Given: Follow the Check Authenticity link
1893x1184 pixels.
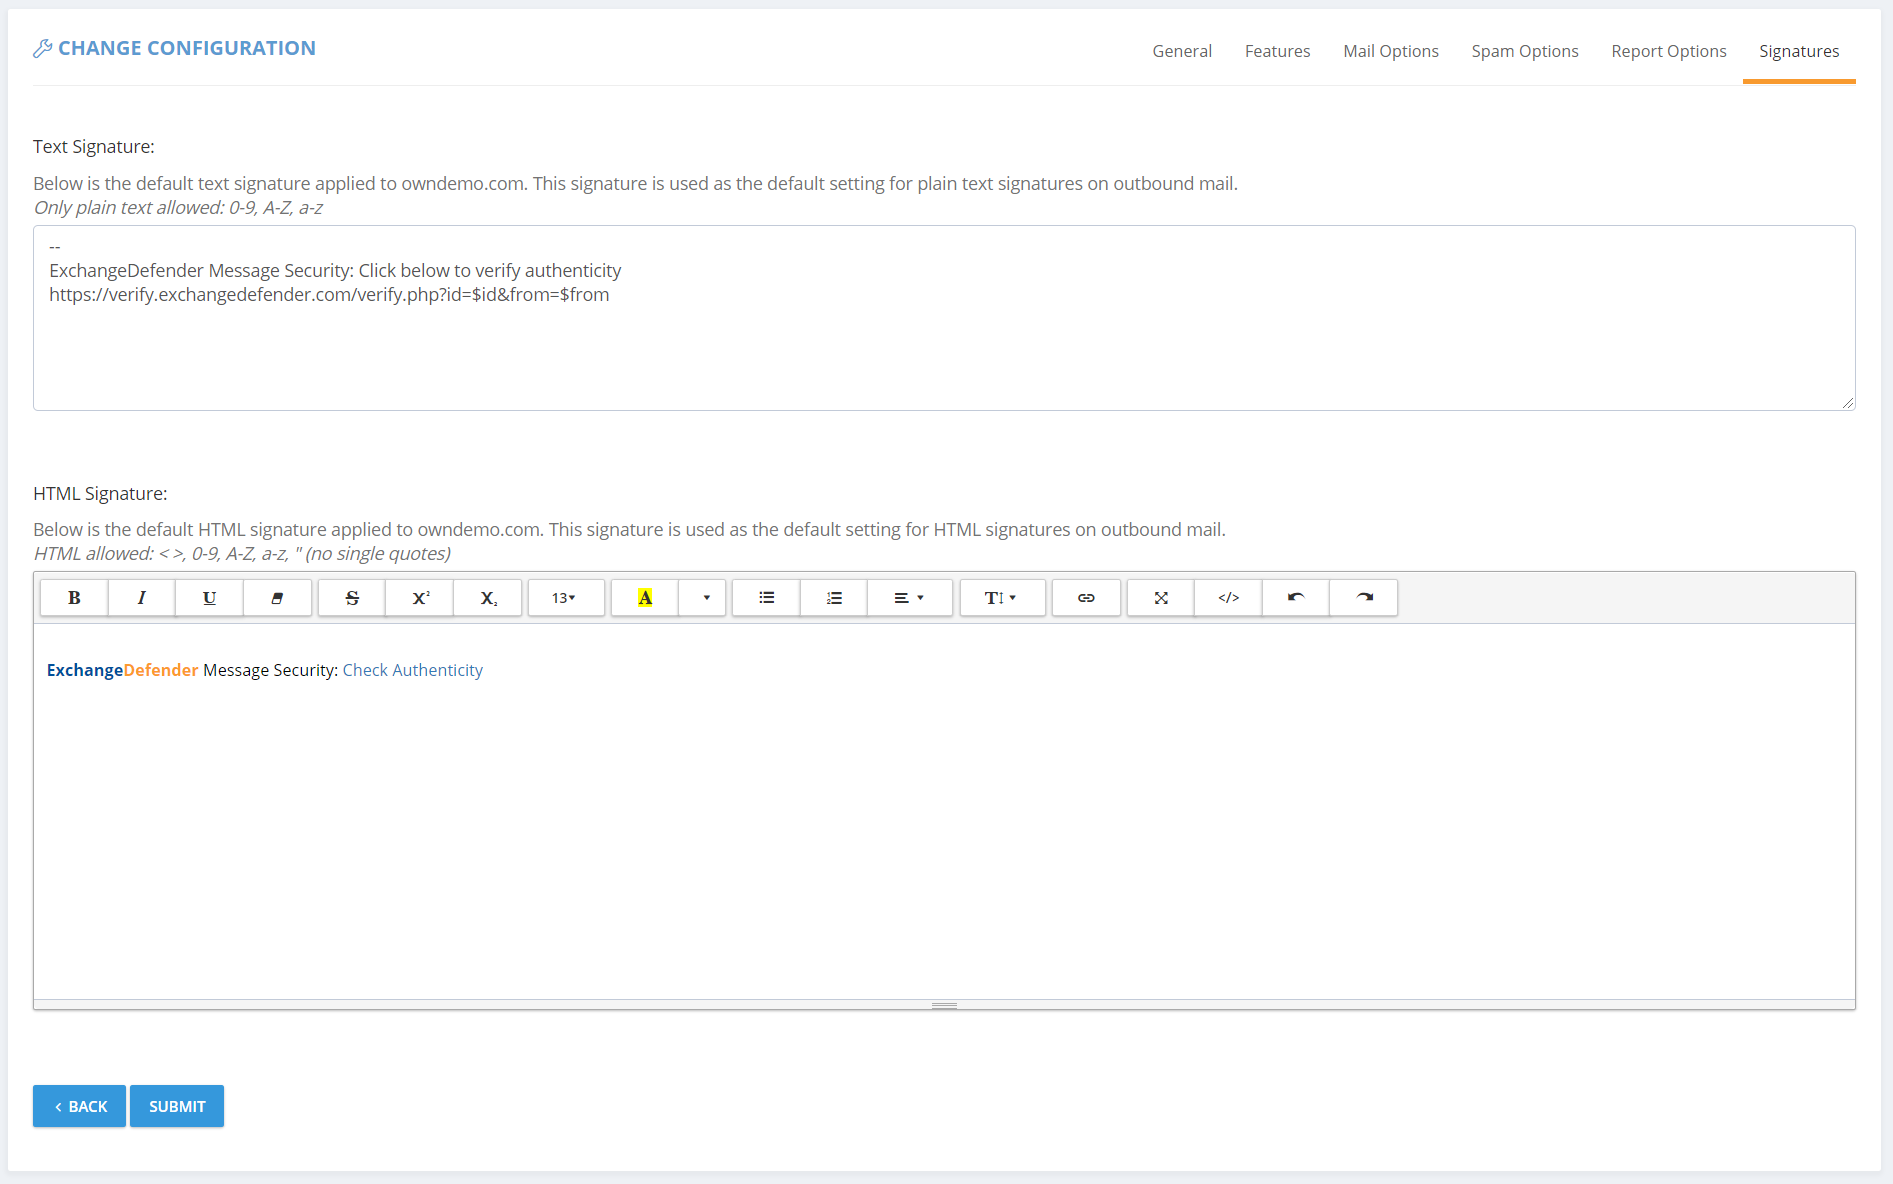Looking at the screenshot, I should tap(413, 670).
